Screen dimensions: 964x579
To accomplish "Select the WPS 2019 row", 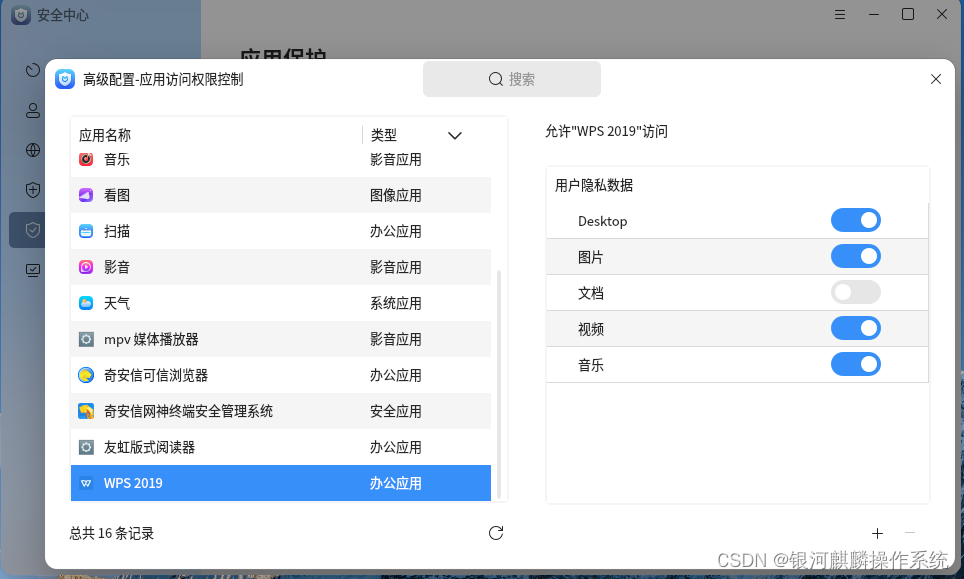I will click(x=281, y=483).
